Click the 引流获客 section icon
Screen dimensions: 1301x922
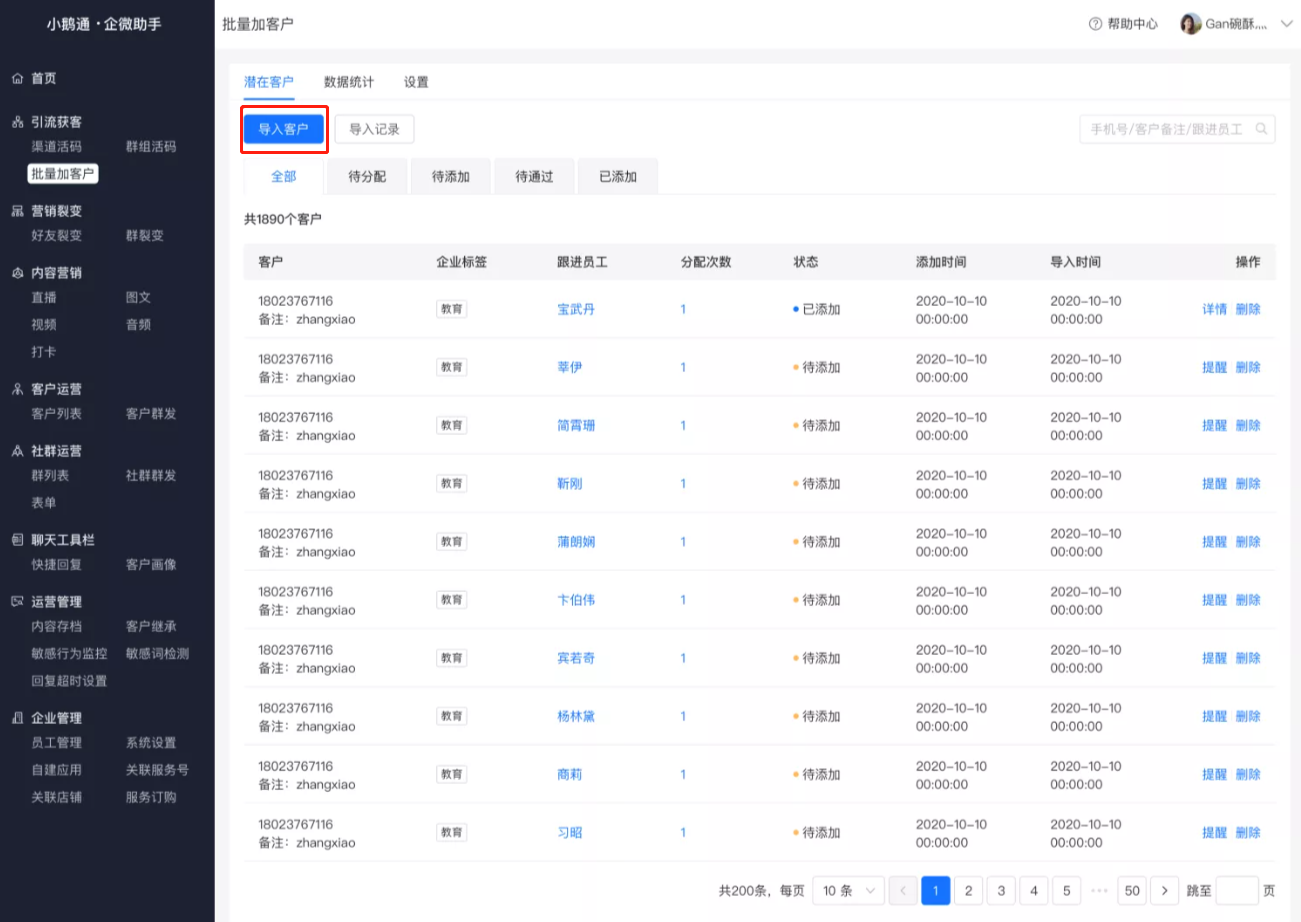(17, 122)
